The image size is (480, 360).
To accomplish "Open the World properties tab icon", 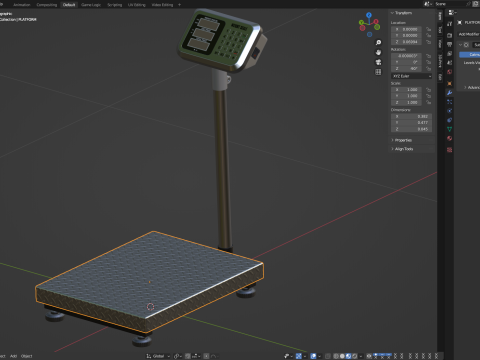I will coord(450,72).
